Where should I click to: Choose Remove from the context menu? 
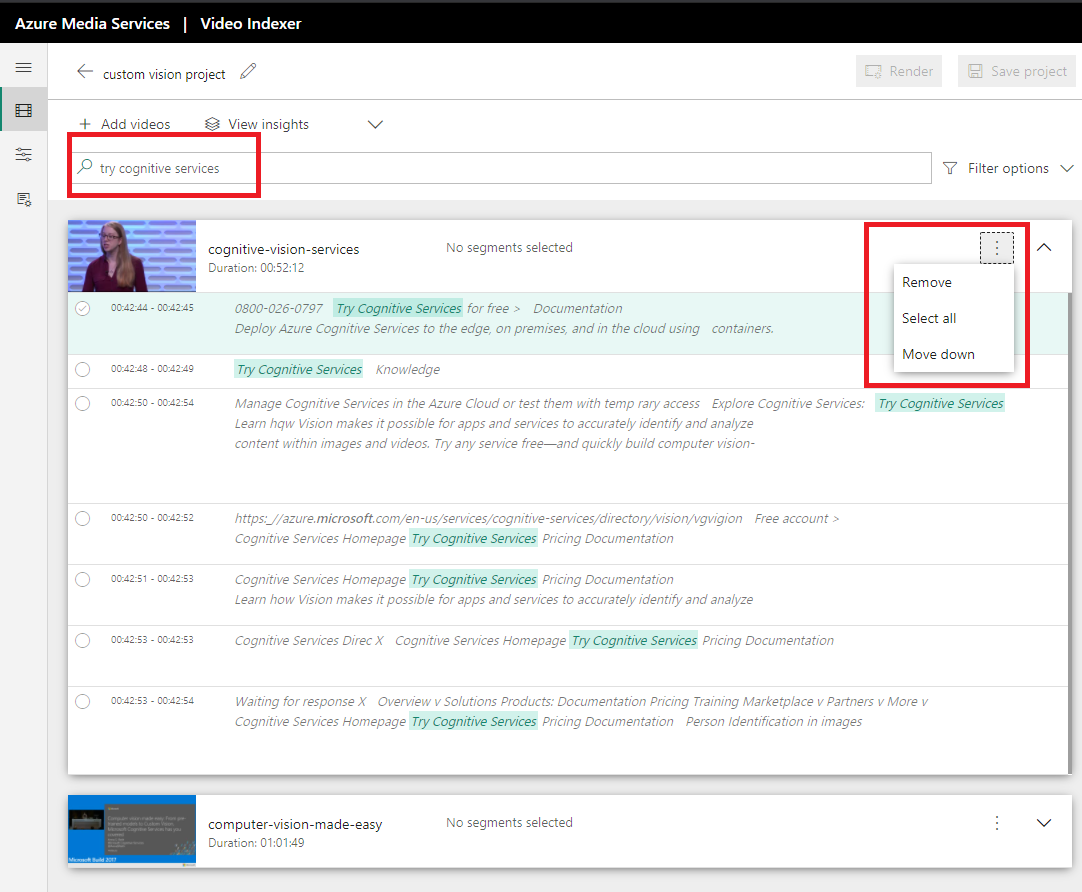click(x=954, y=282)
